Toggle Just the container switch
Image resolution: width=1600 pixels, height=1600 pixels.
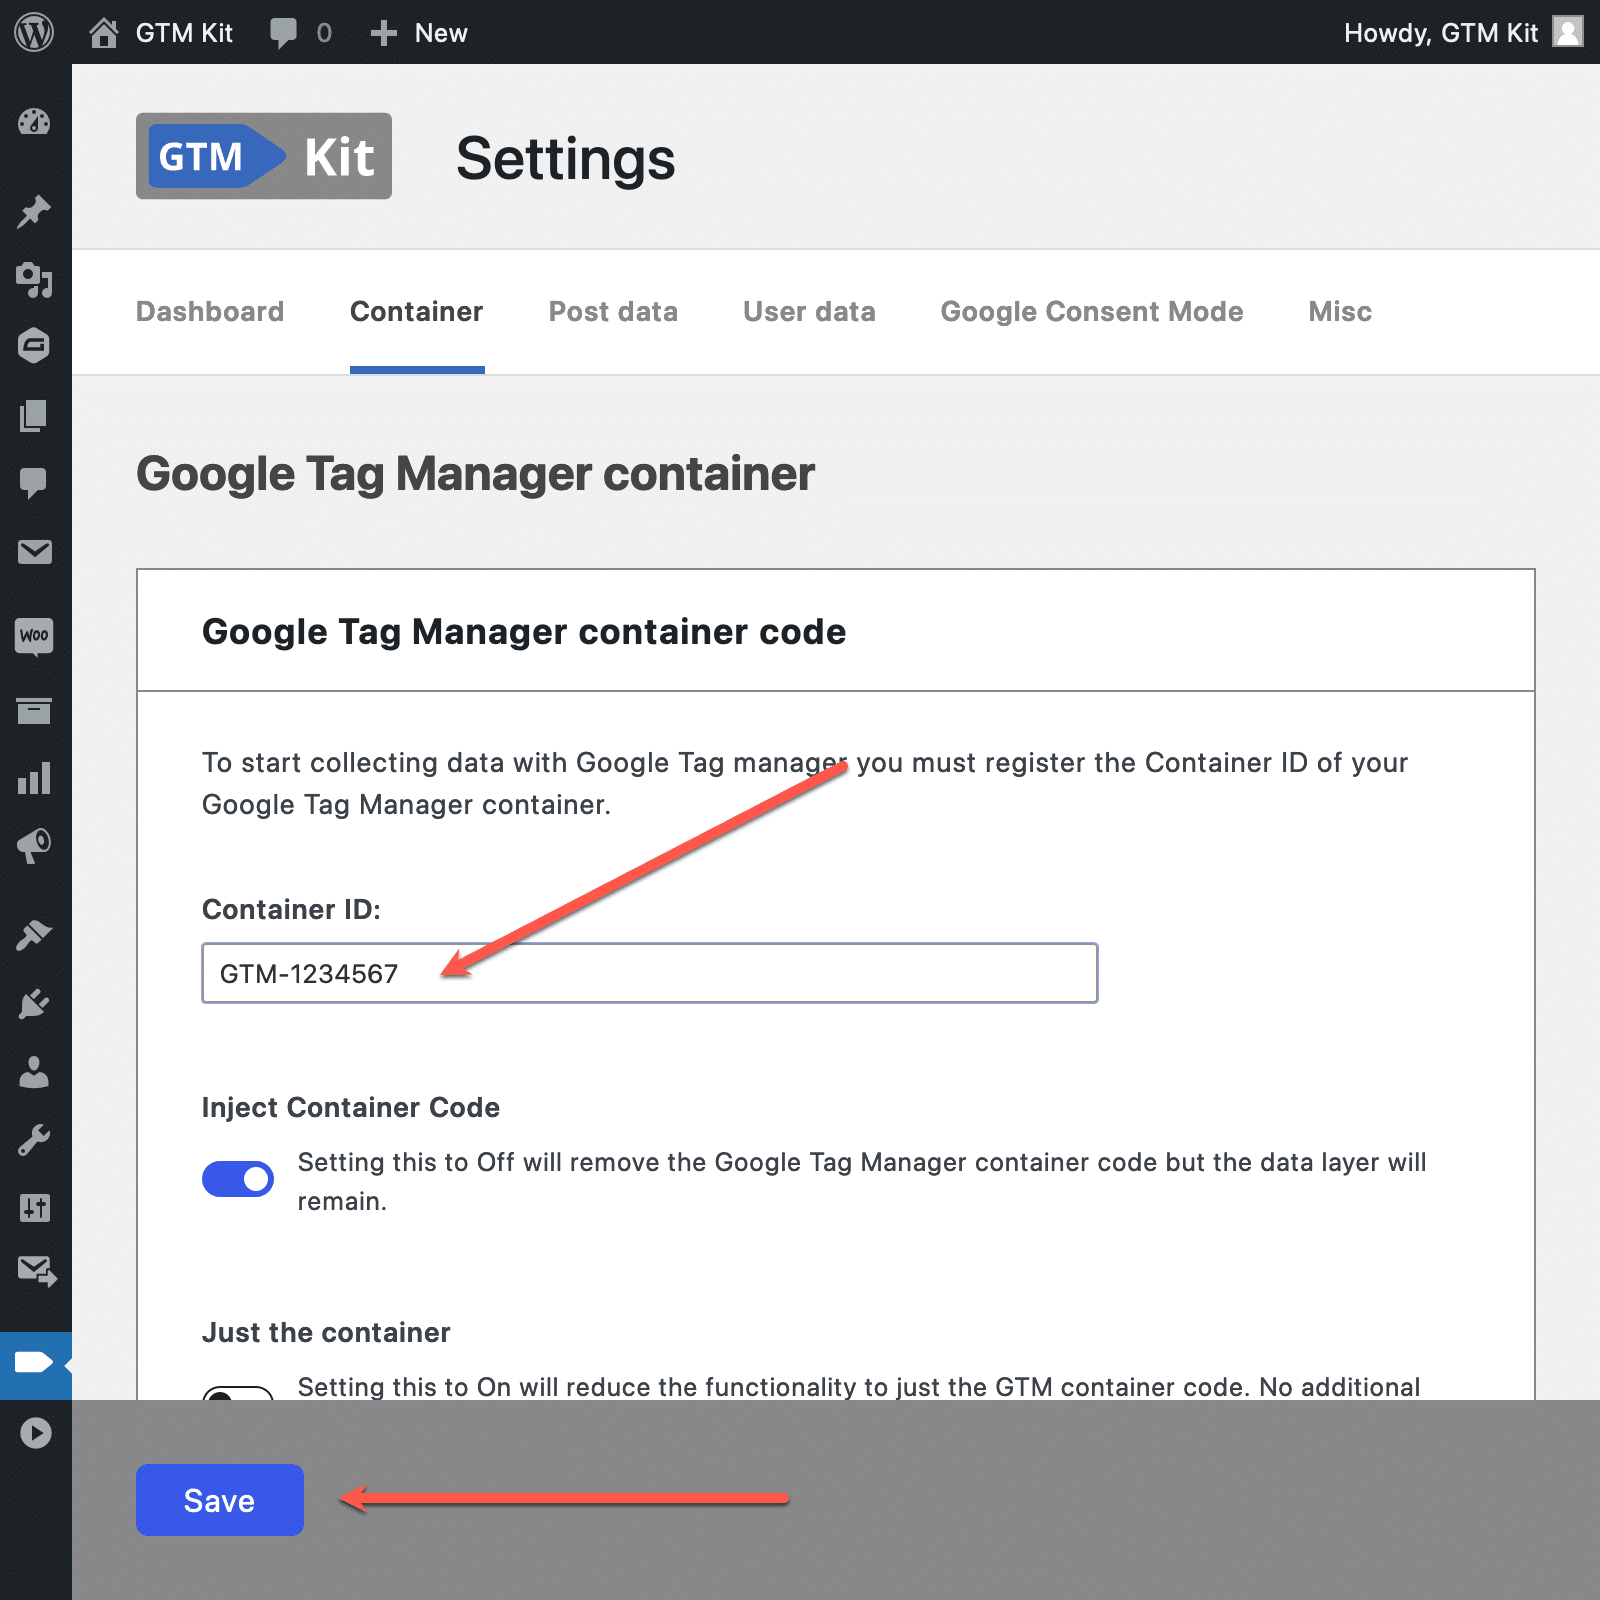tap(238, 1393)
